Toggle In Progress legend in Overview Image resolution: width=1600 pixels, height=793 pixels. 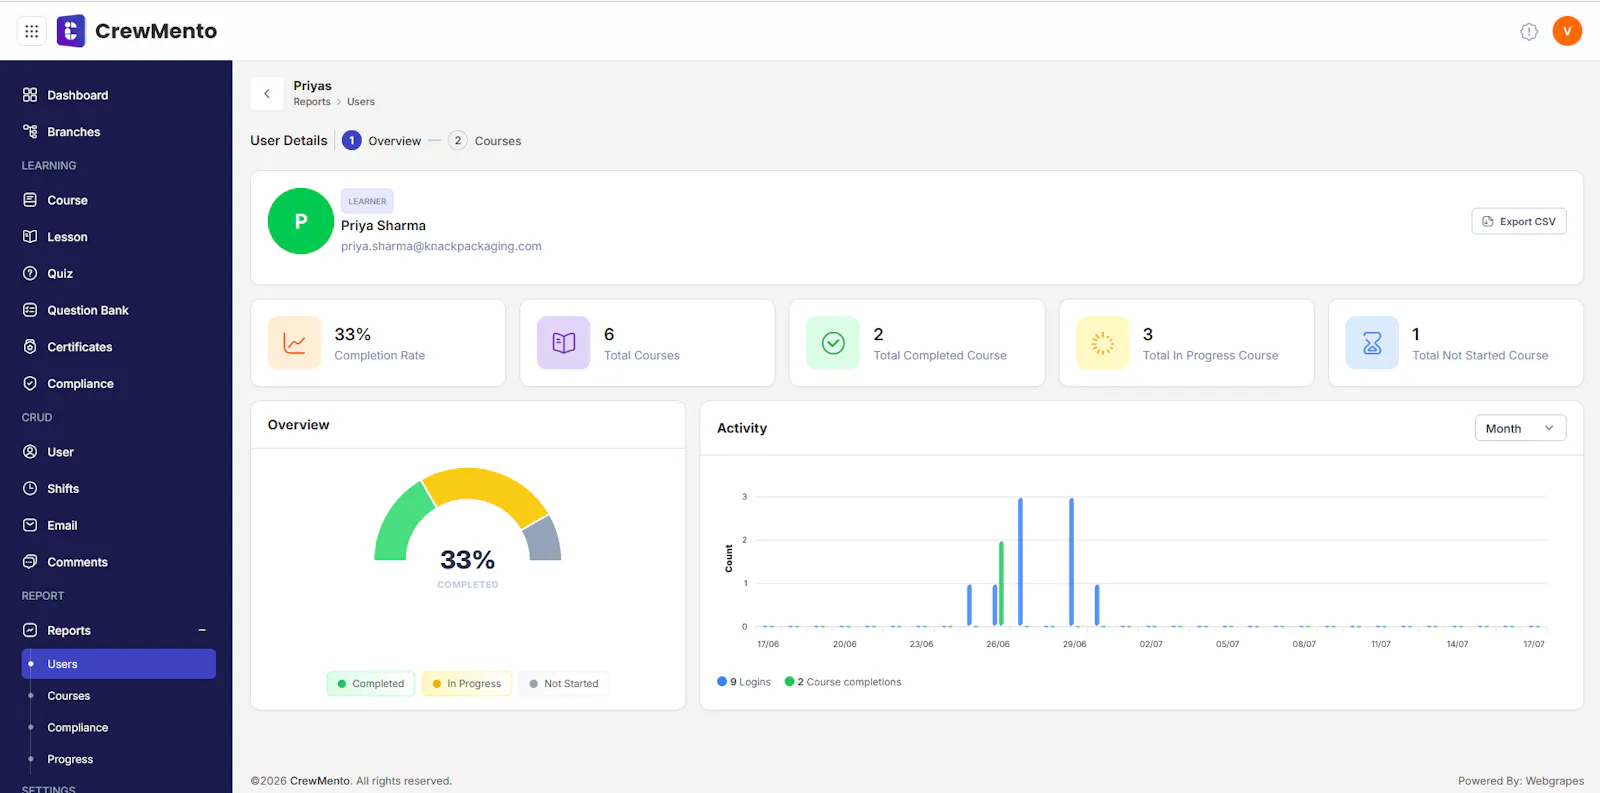point(467,684)
